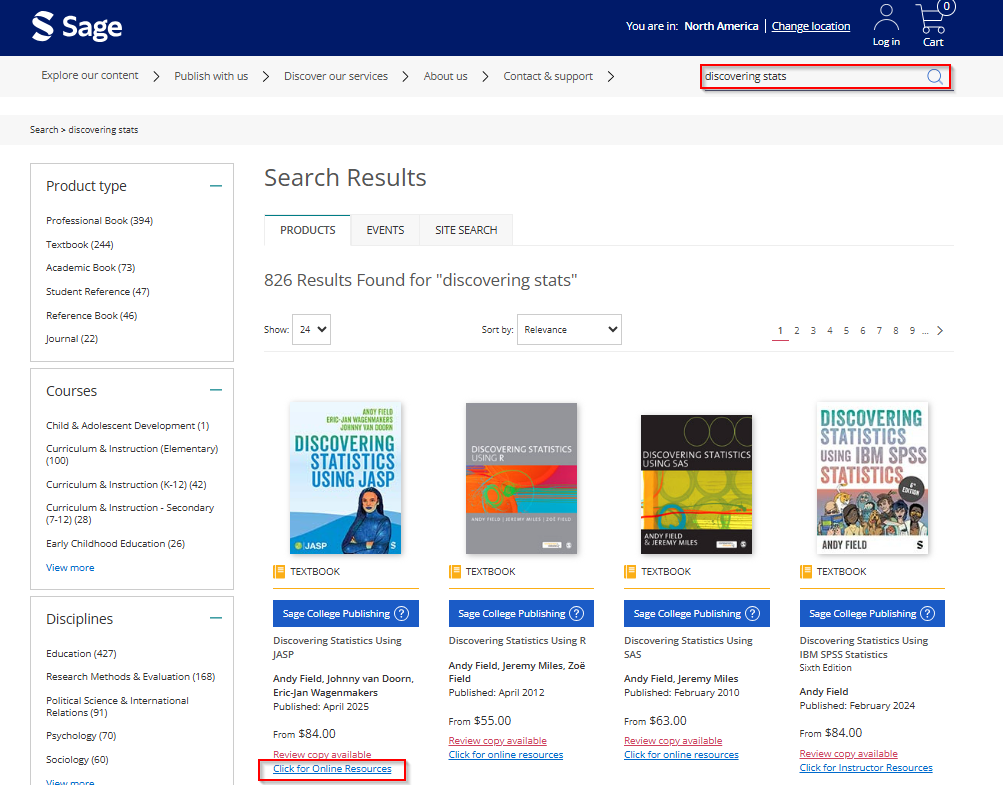Filter by Reference Book (46)
Screen dimensions: 1003x785
click(91, 315)
